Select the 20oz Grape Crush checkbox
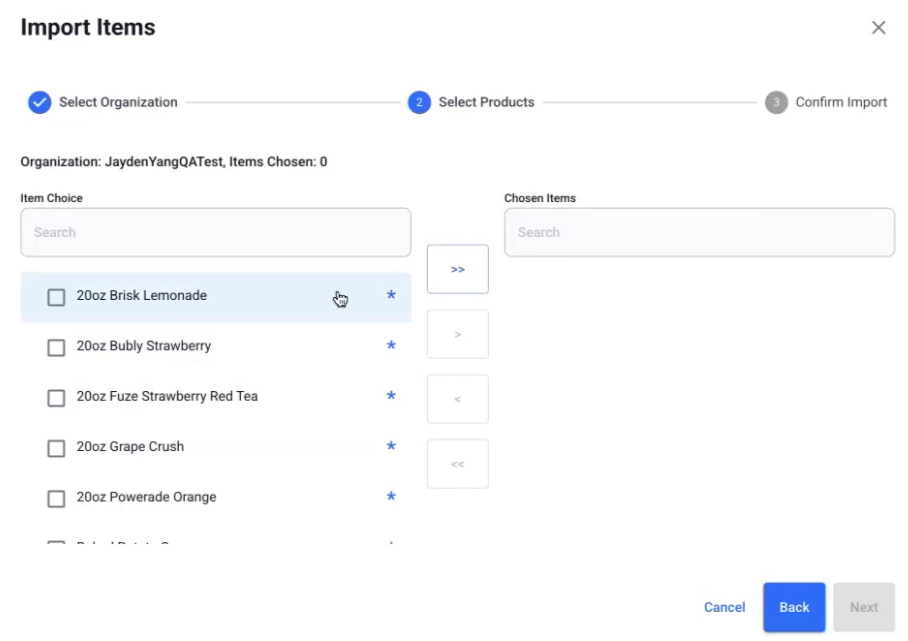This screenshot has width=908, height=641. (57, 448)
